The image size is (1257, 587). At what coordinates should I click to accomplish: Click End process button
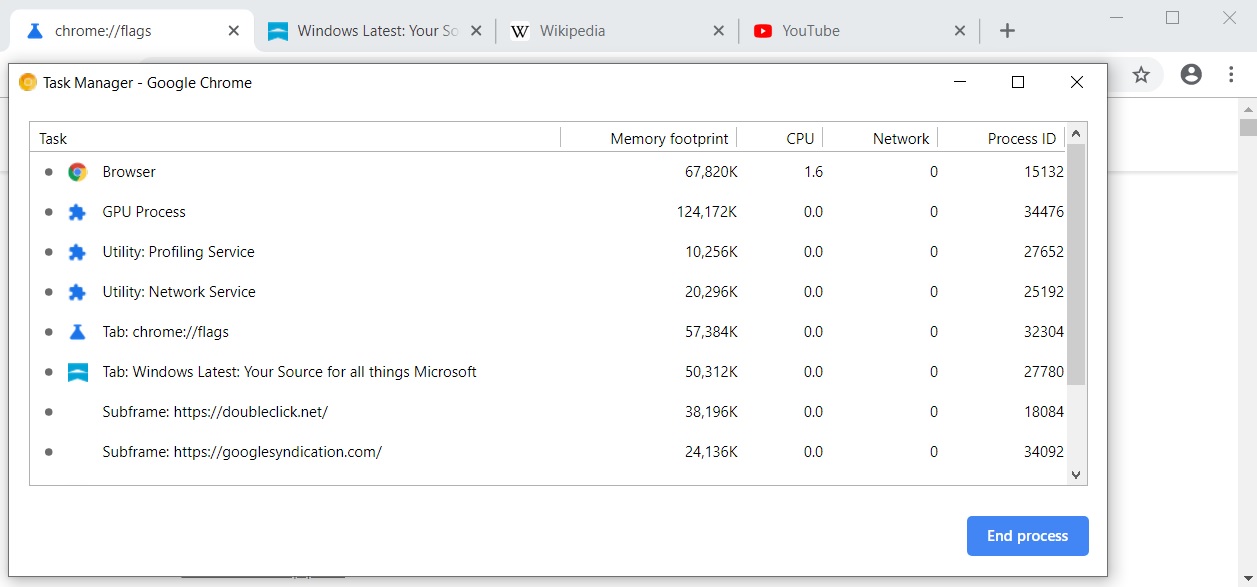coord(1027,536)
